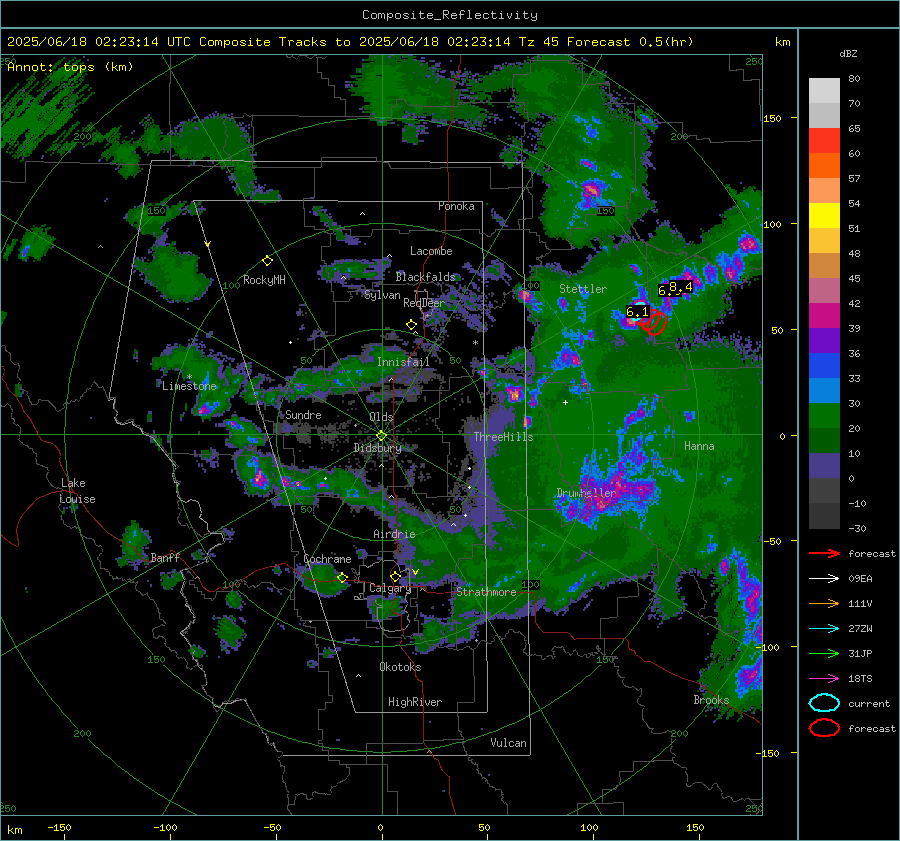Click the 'Airdrie' city label
Viewport: 900px width, 841px height.
394,534
